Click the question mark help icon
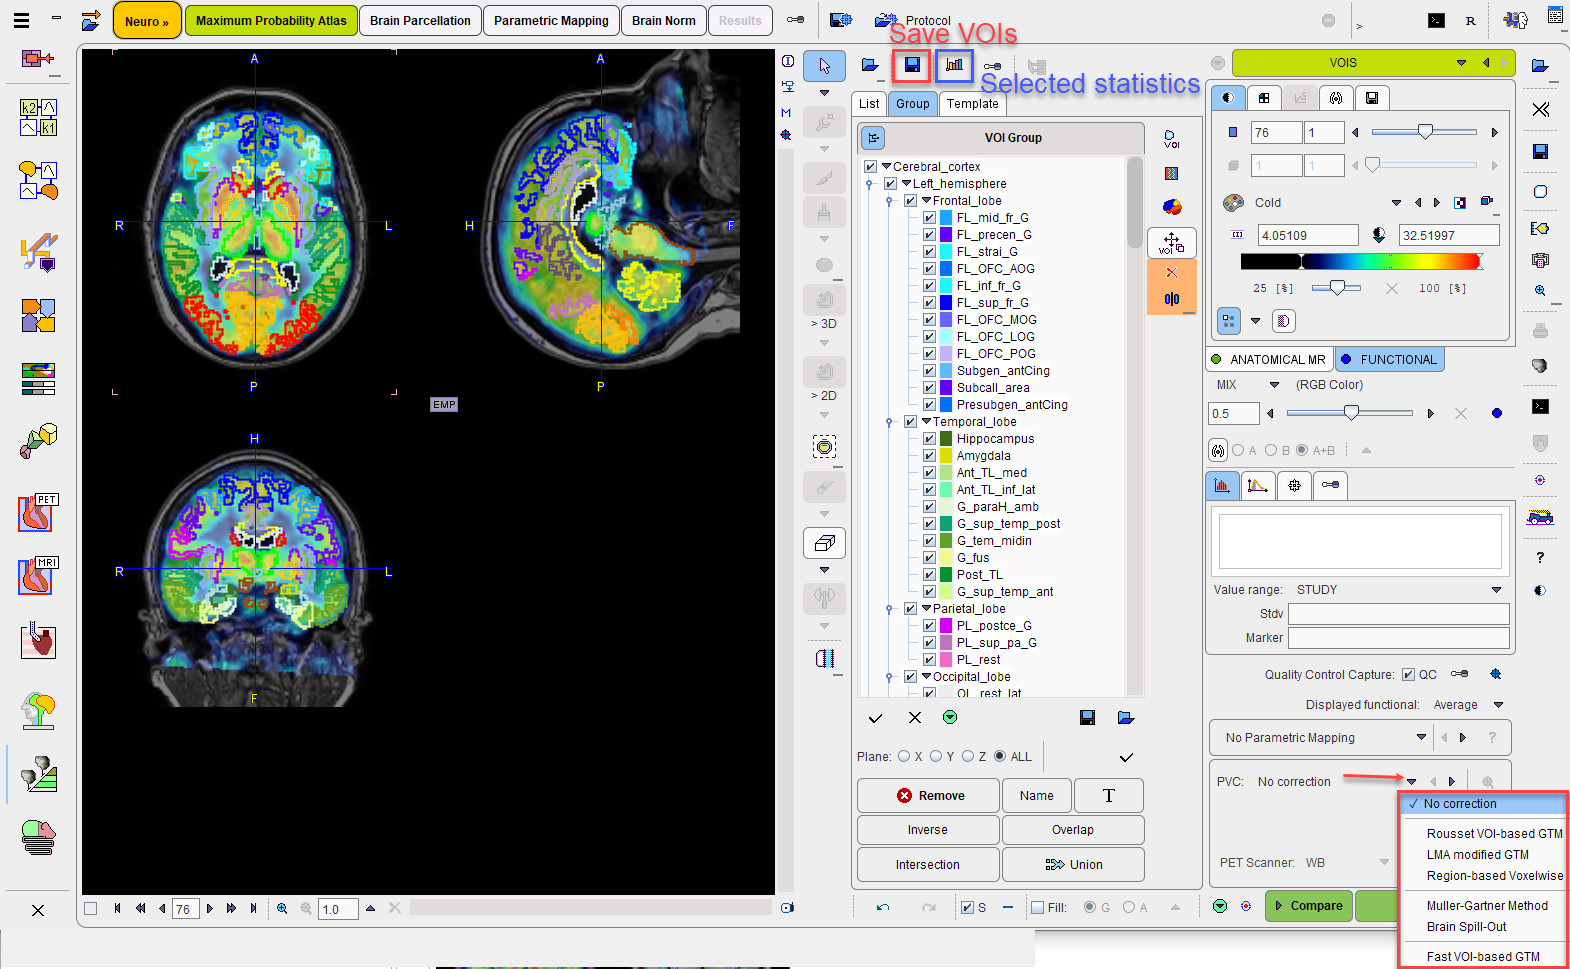 click(1540, 557)
